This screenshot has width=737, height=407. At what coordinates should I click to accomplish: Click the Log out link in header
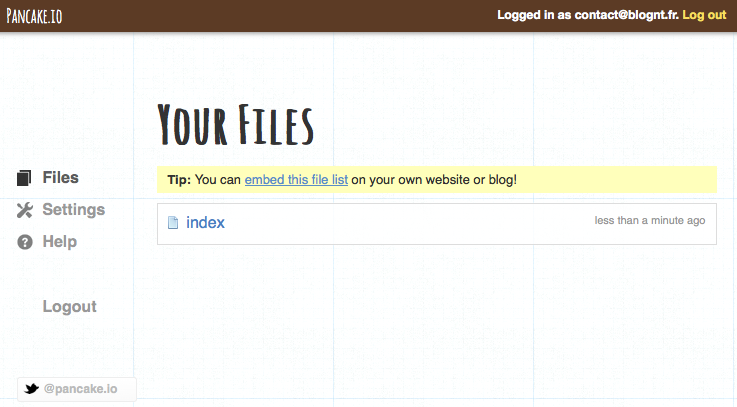point(704,15)
